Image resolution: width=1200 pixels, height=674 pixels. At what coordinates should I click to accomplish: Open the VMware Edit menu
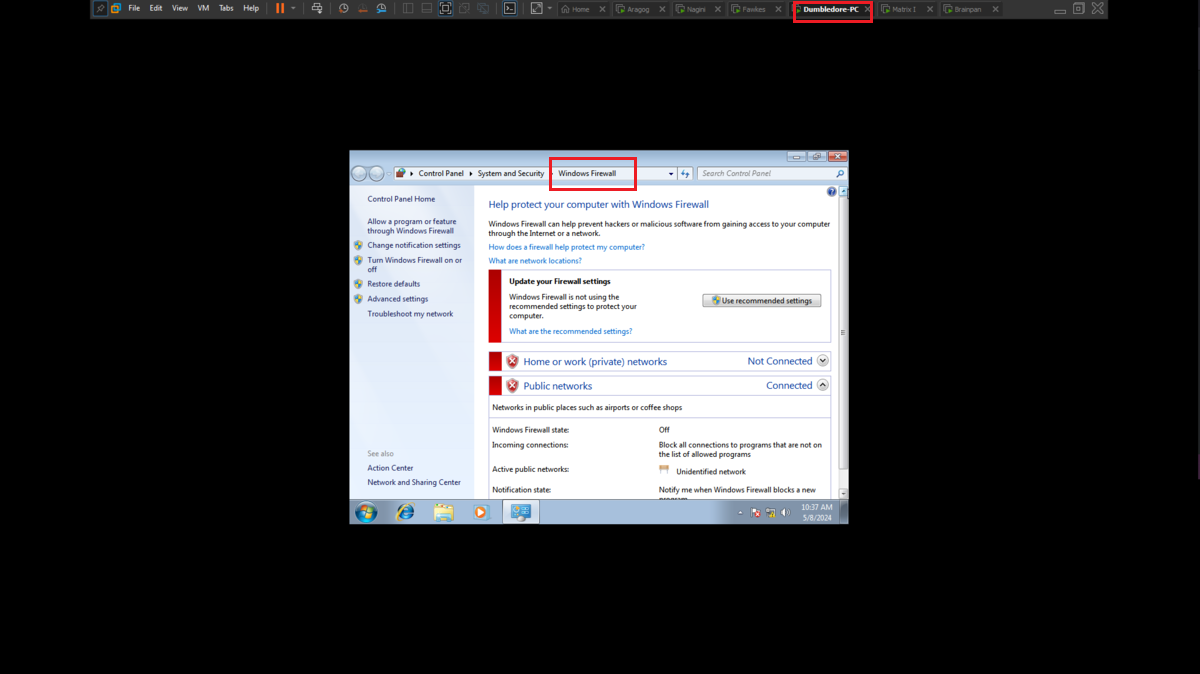tap(156, 8)
